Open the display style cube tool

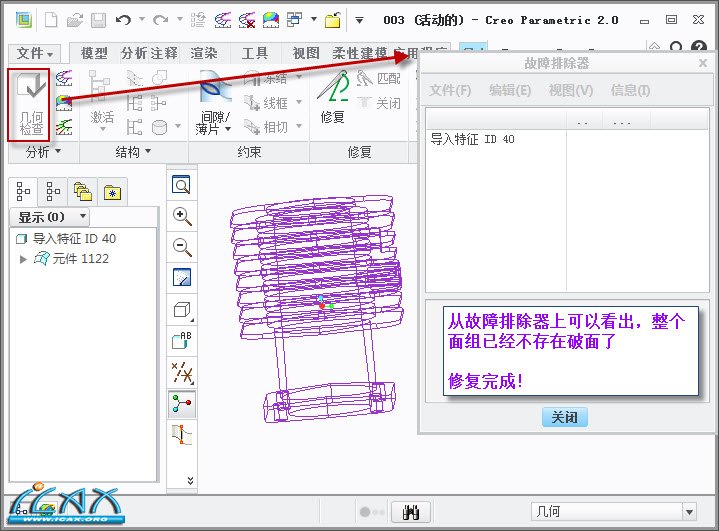point(182,309)
